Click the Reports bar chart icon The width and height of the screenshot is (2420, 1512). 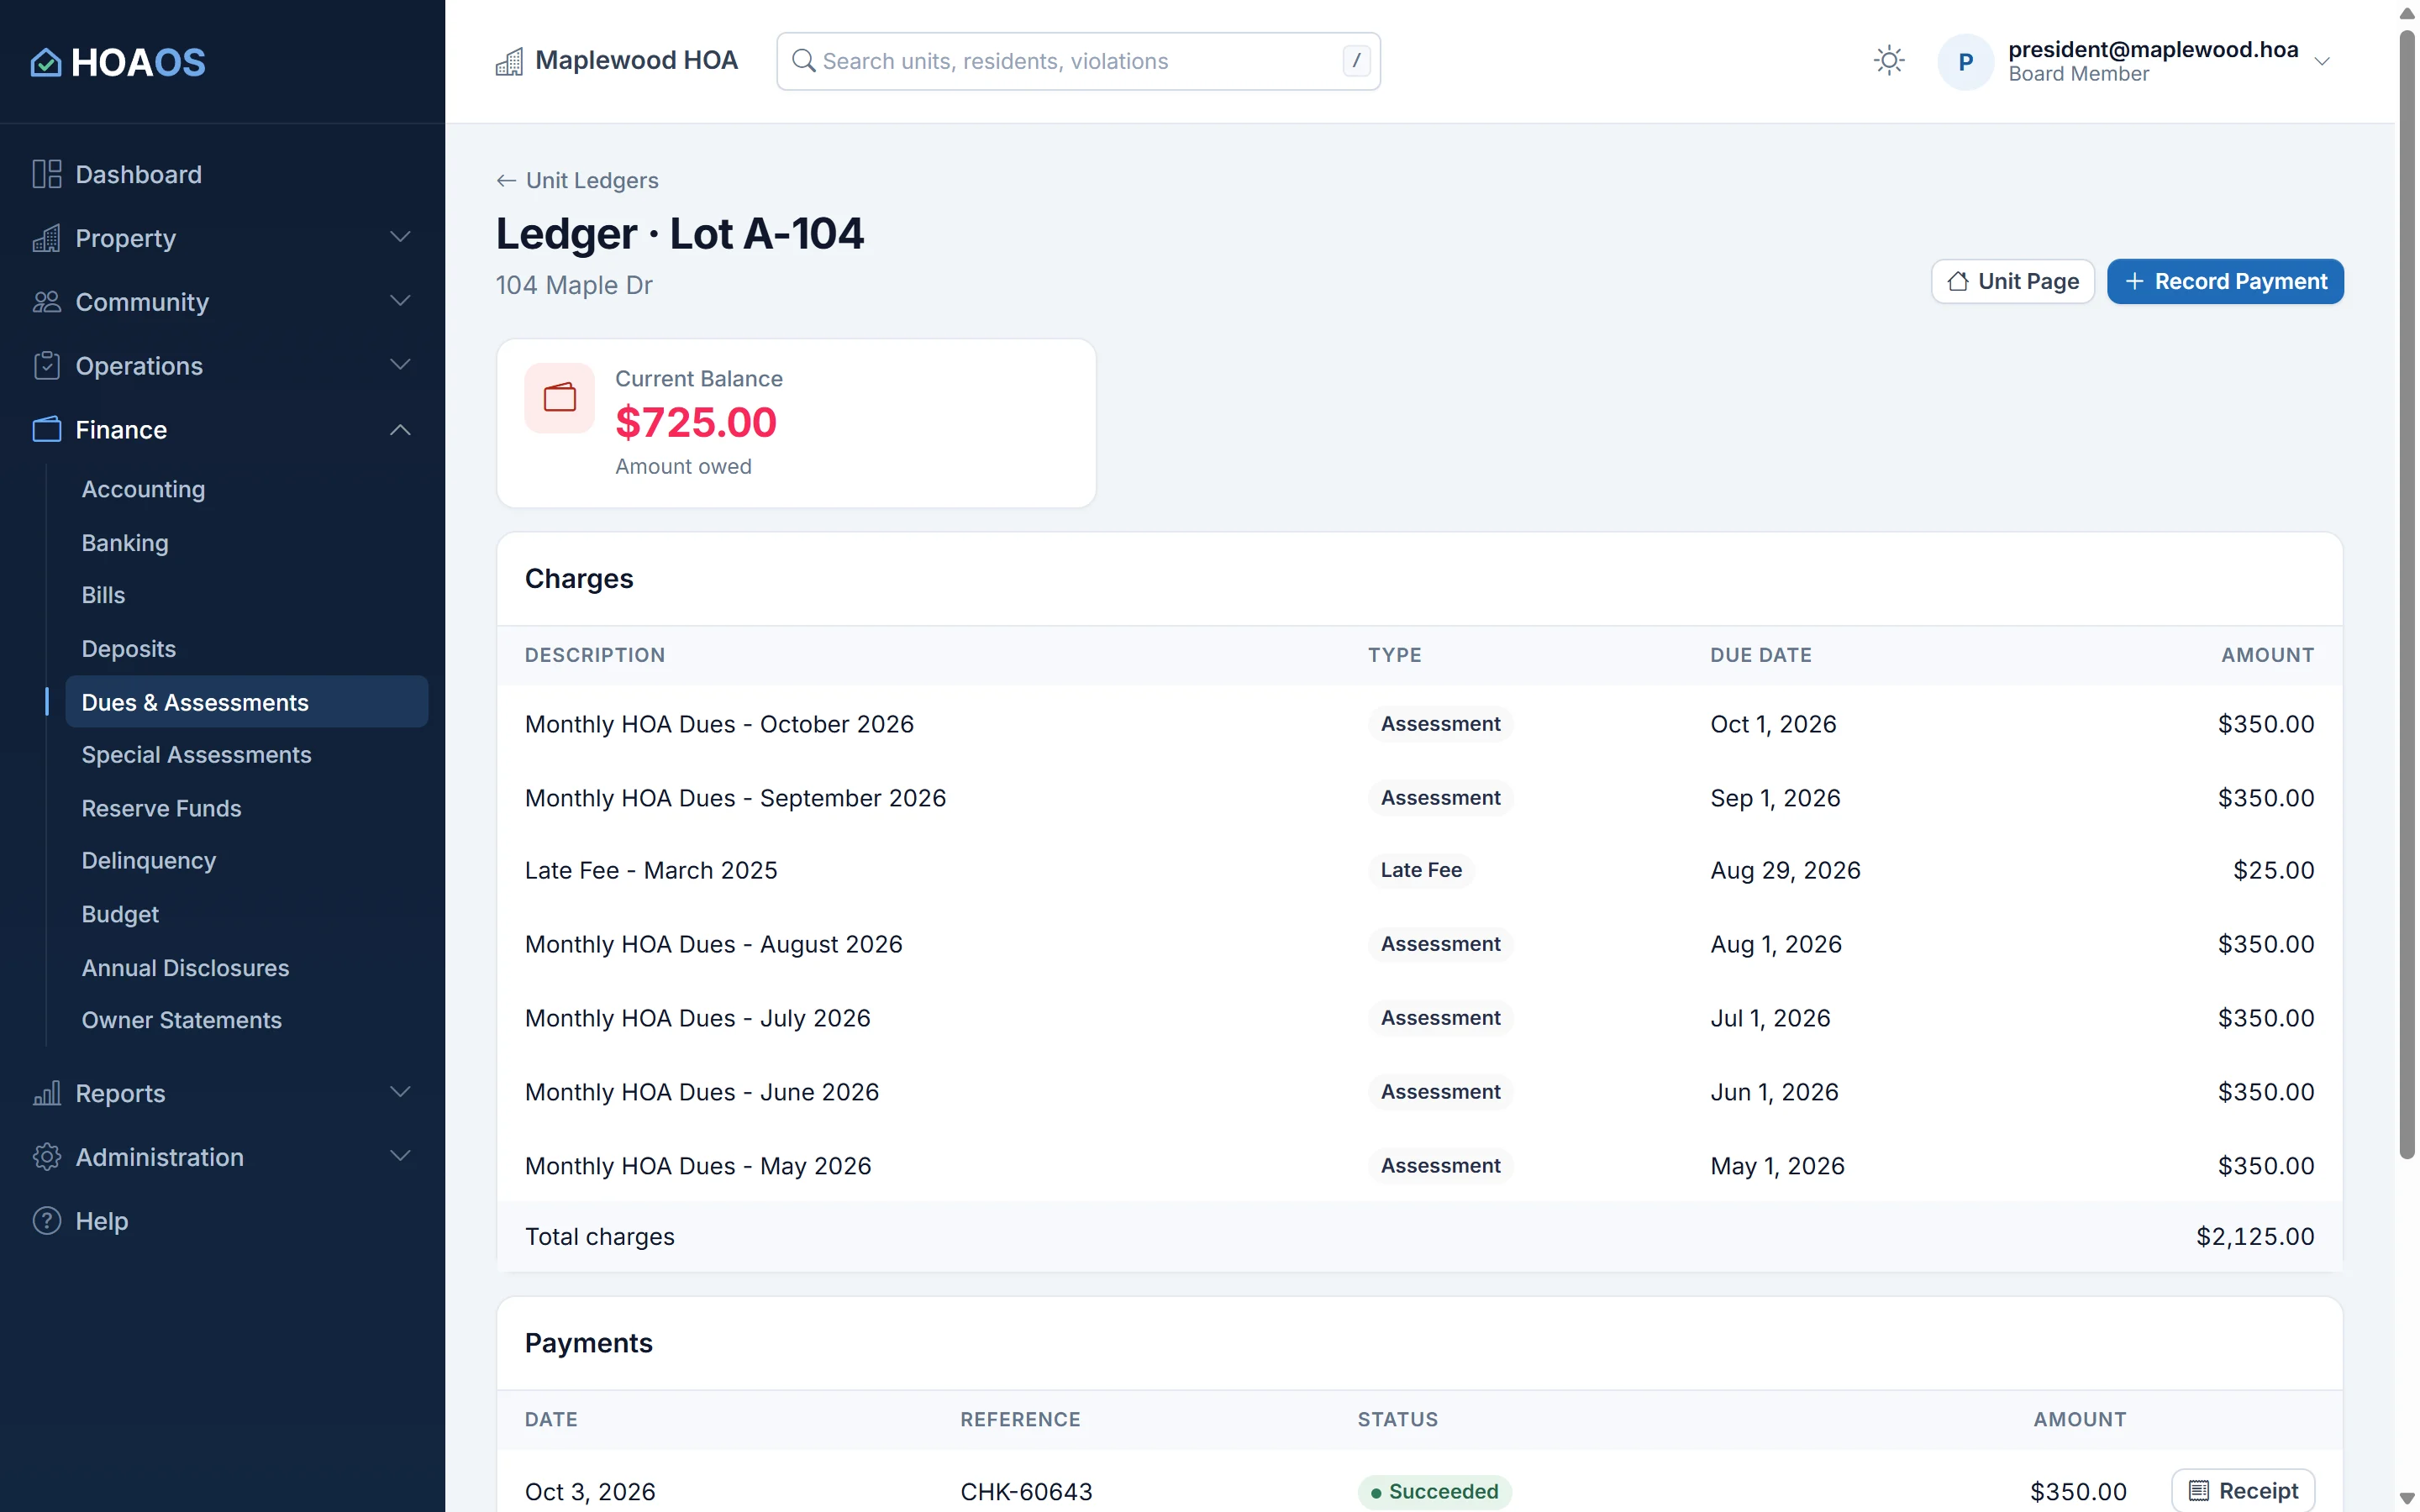click(46, 1093)
